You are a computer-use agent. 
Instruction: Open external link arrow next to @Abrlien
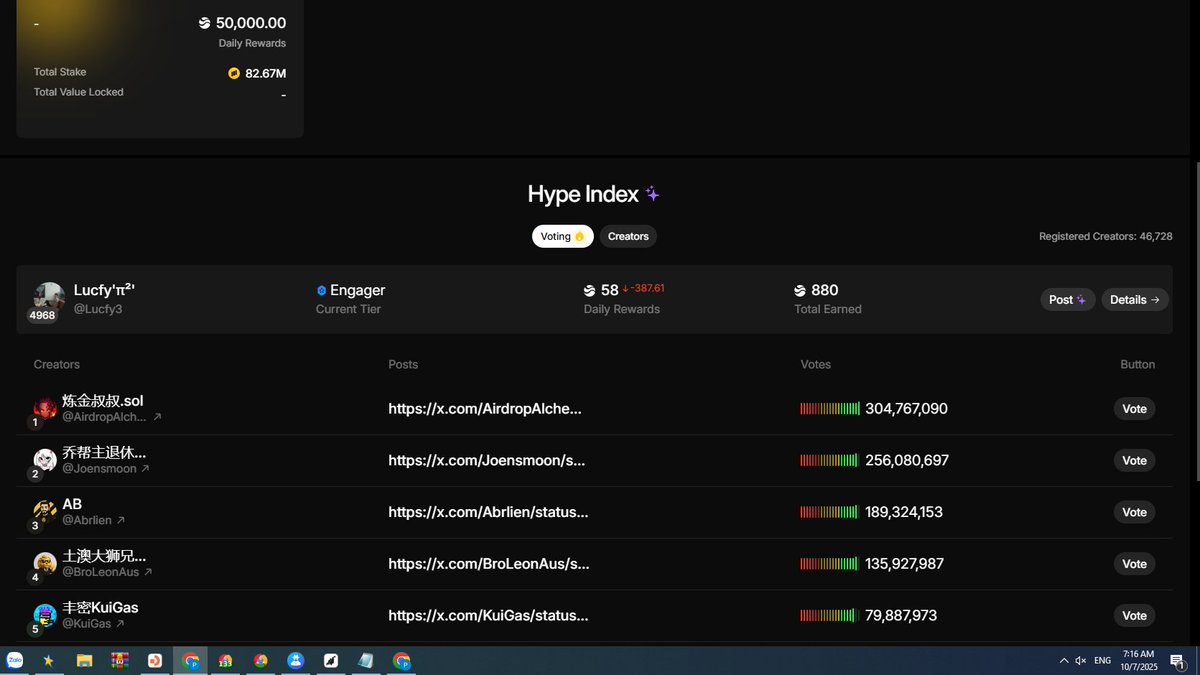click(121, 520)
